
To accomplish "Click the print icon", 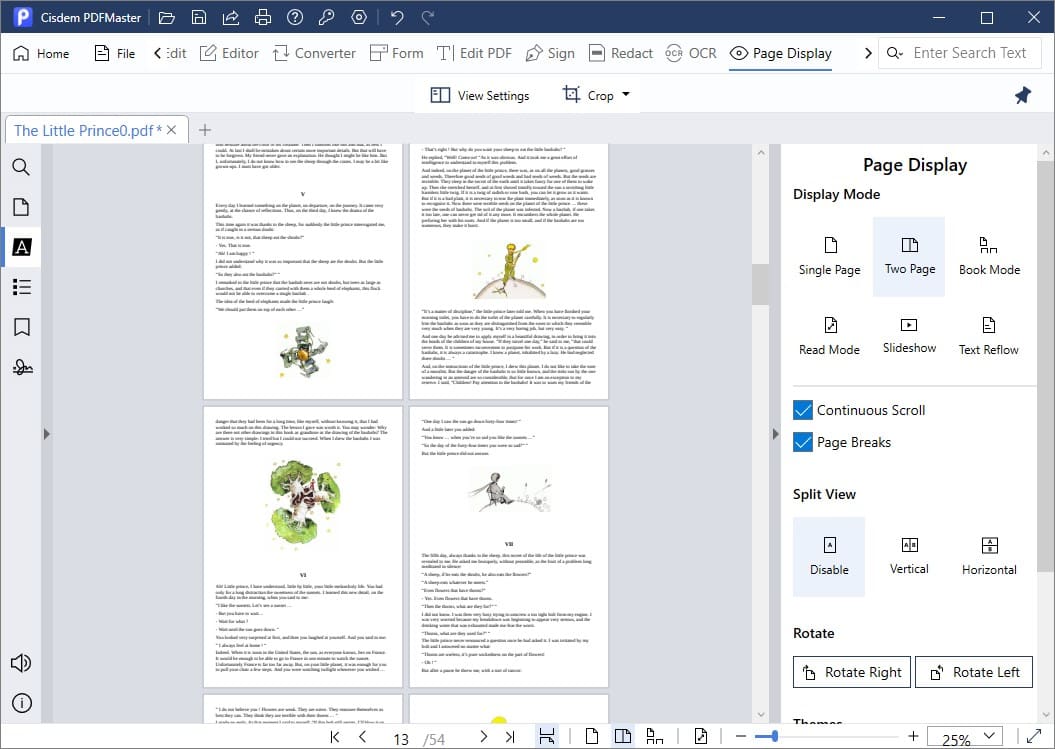I will (263, 17).
